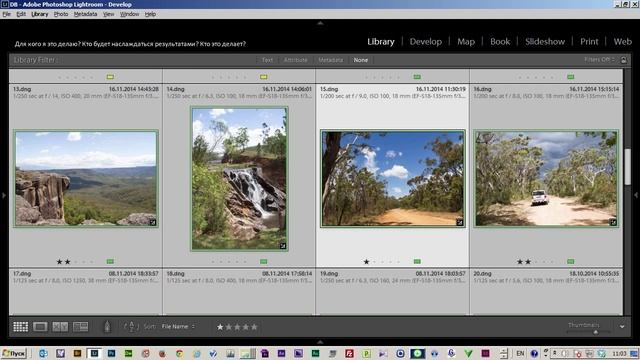This screenshot has height=360, width=640.
Task: Open the Metadata menu
Action: pyautogui.click(x=85, y=14)
